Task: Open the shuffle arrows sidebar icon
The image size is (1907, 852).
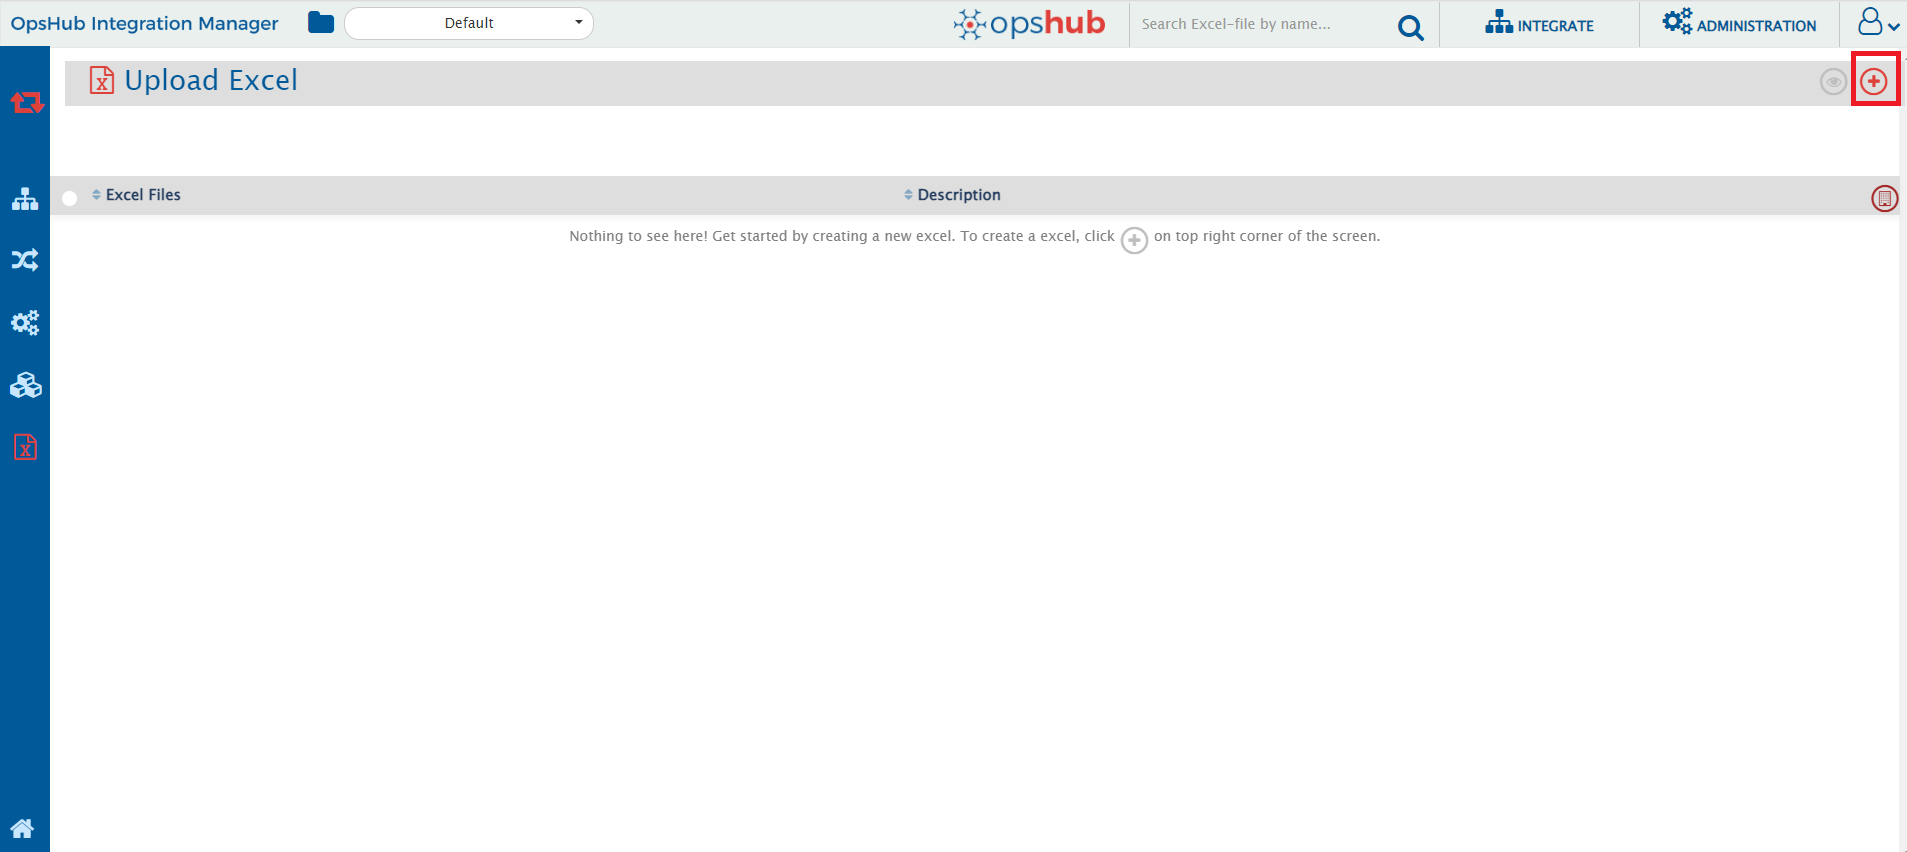Action: point(25,261)
